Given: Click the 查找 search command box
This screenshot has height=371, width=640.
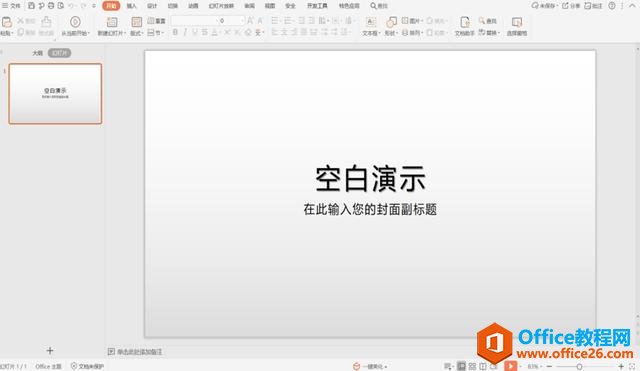Looking at the screenshot, I should click(x=379, y=6).
